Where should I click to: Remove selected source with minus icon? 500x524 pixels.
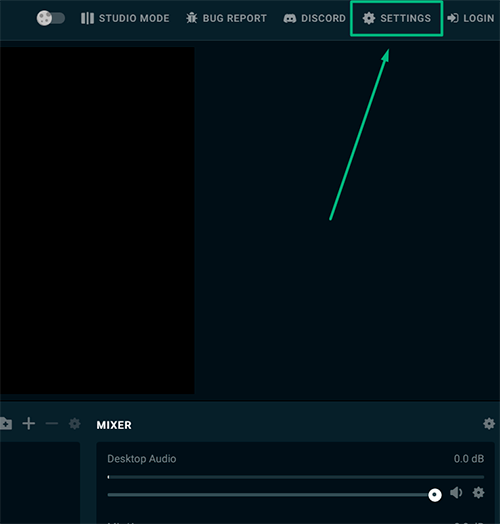52,424
